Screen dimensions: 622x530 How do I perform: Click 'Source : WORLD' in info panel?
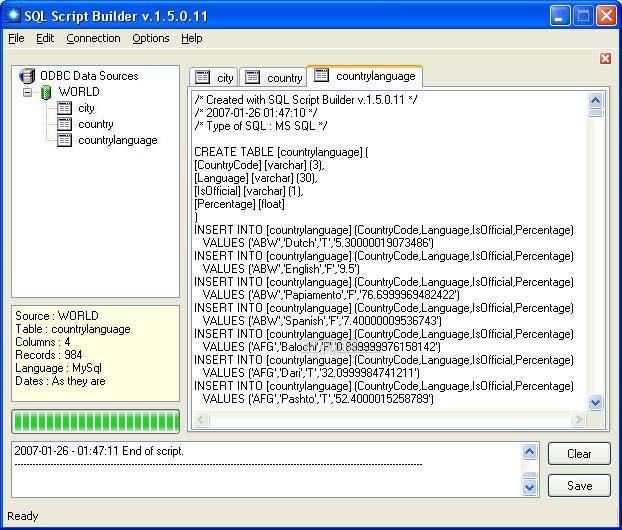click(x=57, y=316)
